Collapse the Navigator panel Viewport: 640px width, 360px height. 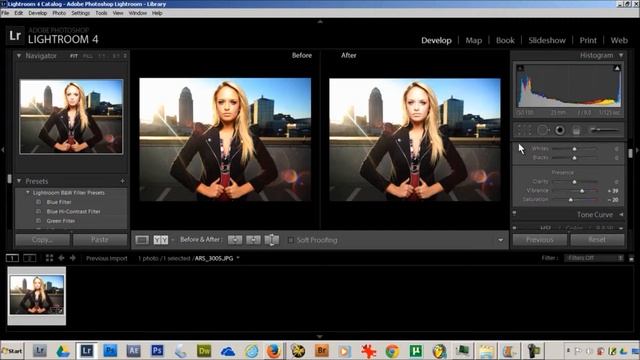click(19, 56)
